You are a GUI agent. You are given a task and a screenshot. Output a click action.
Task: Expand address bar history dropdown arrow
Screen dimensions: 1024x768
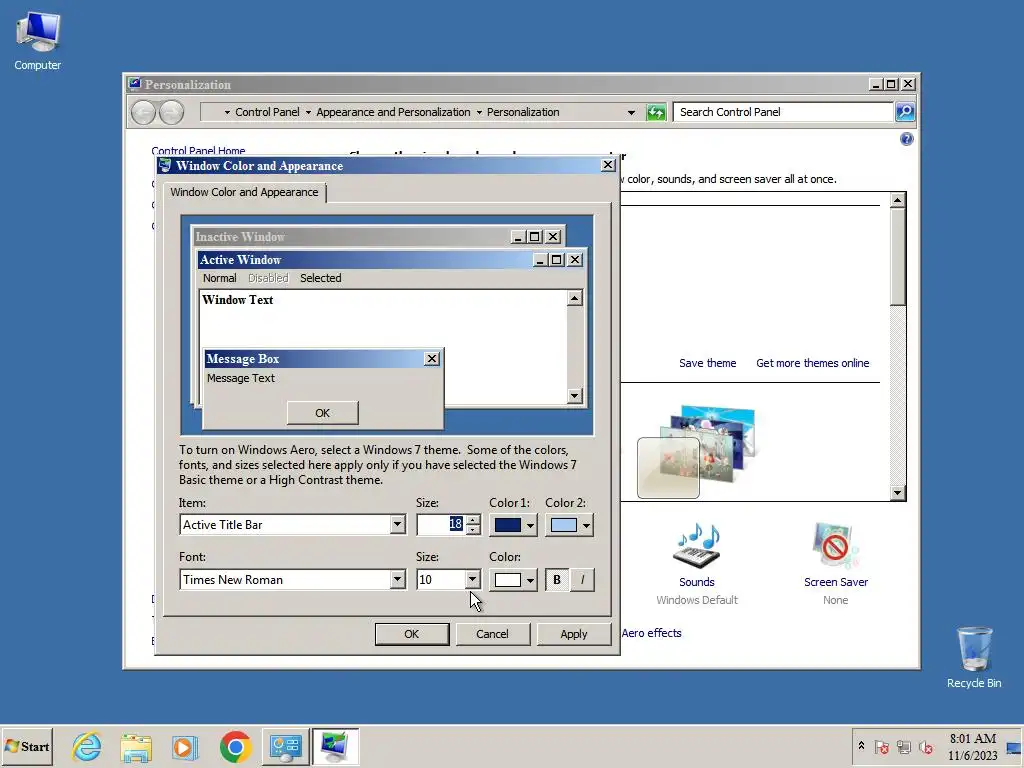tap(631, 112)
